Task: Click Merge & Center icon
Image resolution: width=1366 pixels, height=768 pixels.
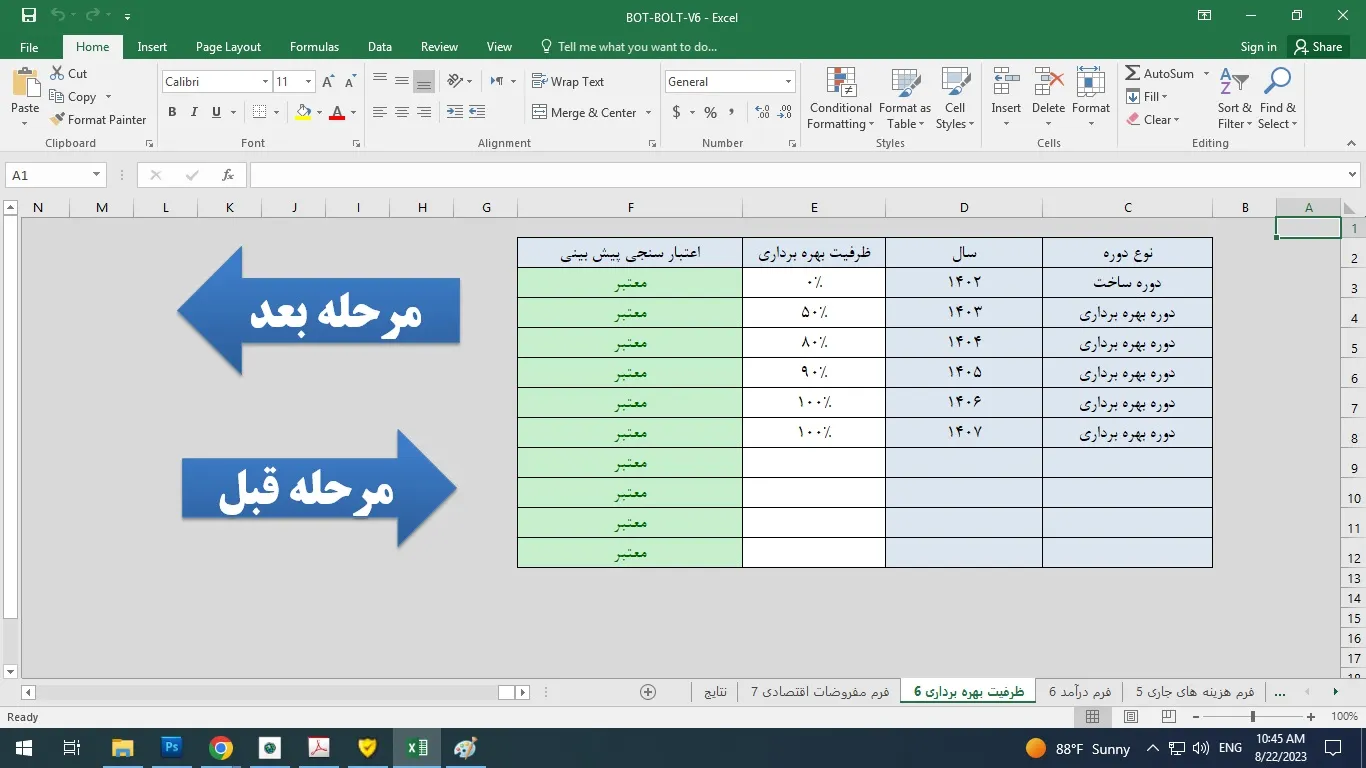Action: [x=540, y=112]
